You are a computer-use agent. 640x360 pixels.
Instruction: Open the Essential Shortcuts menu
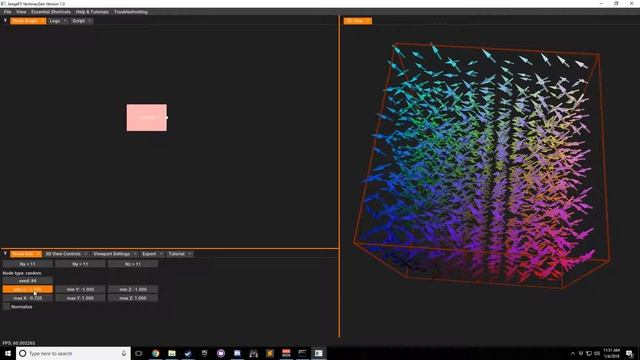coord(51,12)
